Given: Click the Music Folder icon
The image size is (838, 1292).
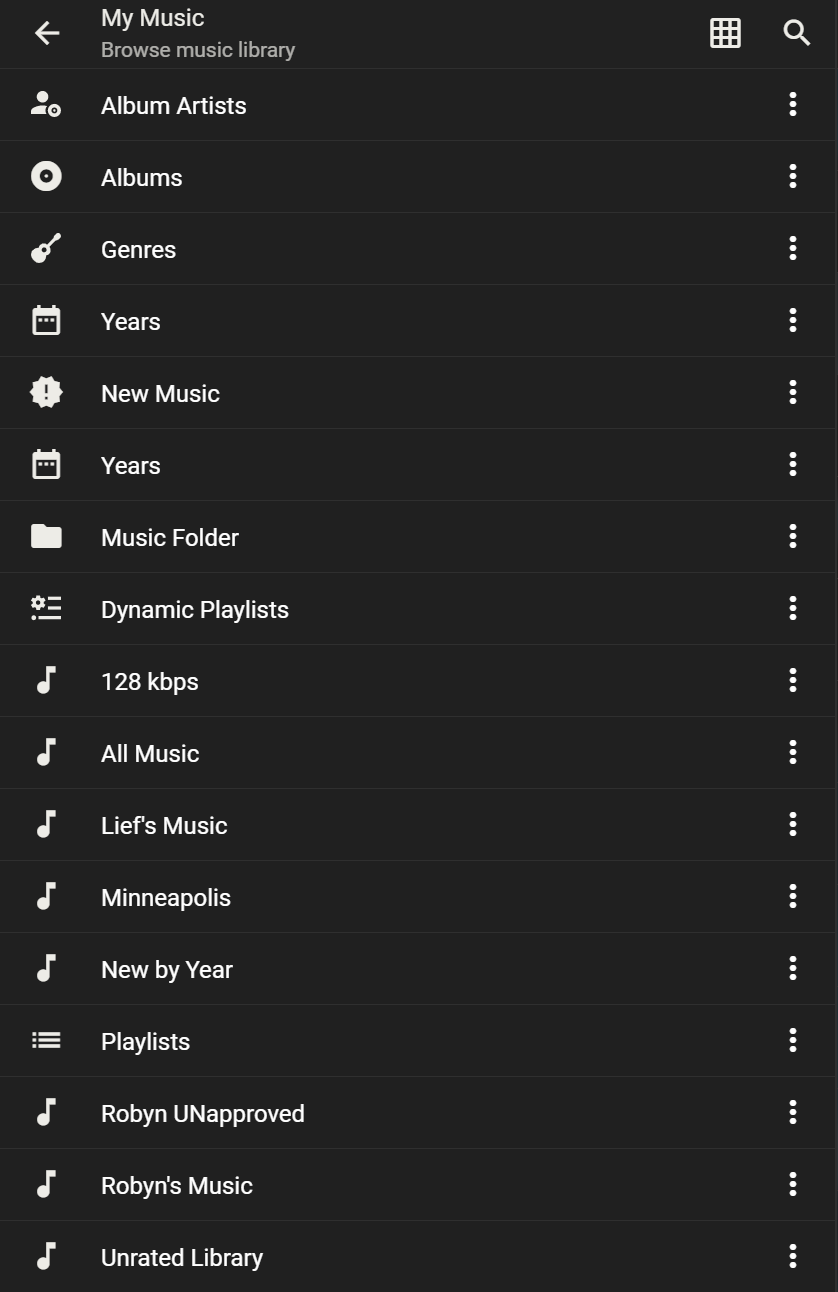Looking at the screenshot, I should pyautogui.click(x=46, y=537).
